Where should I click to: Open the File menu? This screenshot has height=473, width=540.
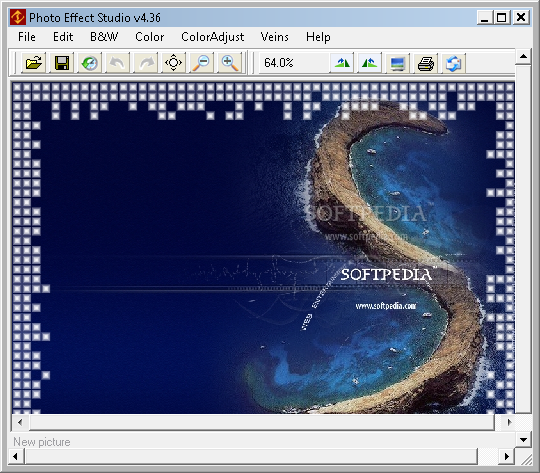27,37
